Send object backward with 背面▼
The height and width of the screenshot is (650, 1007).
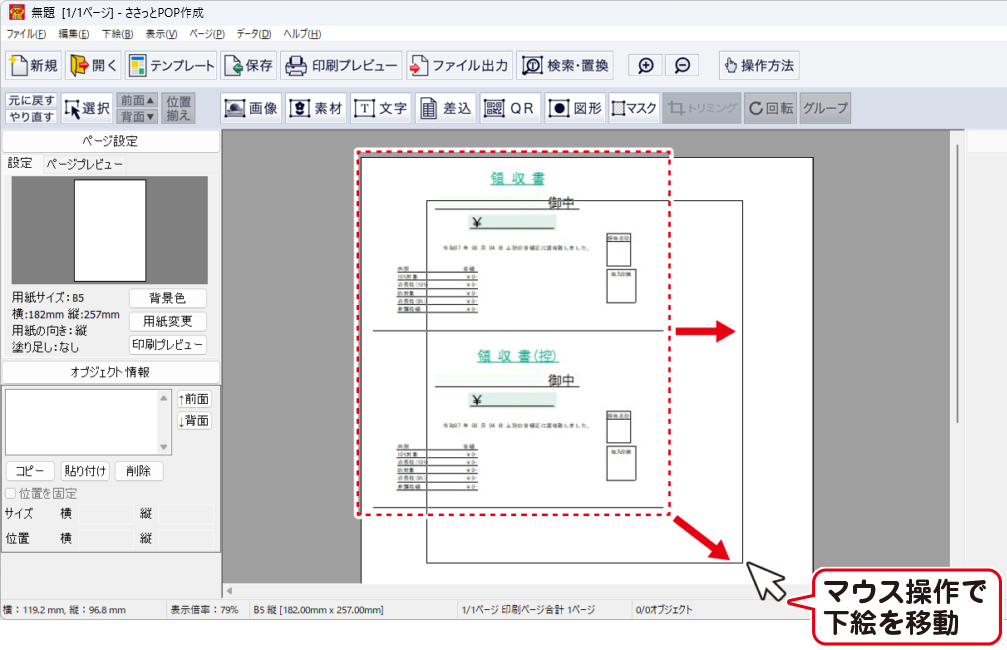point(138,116)
